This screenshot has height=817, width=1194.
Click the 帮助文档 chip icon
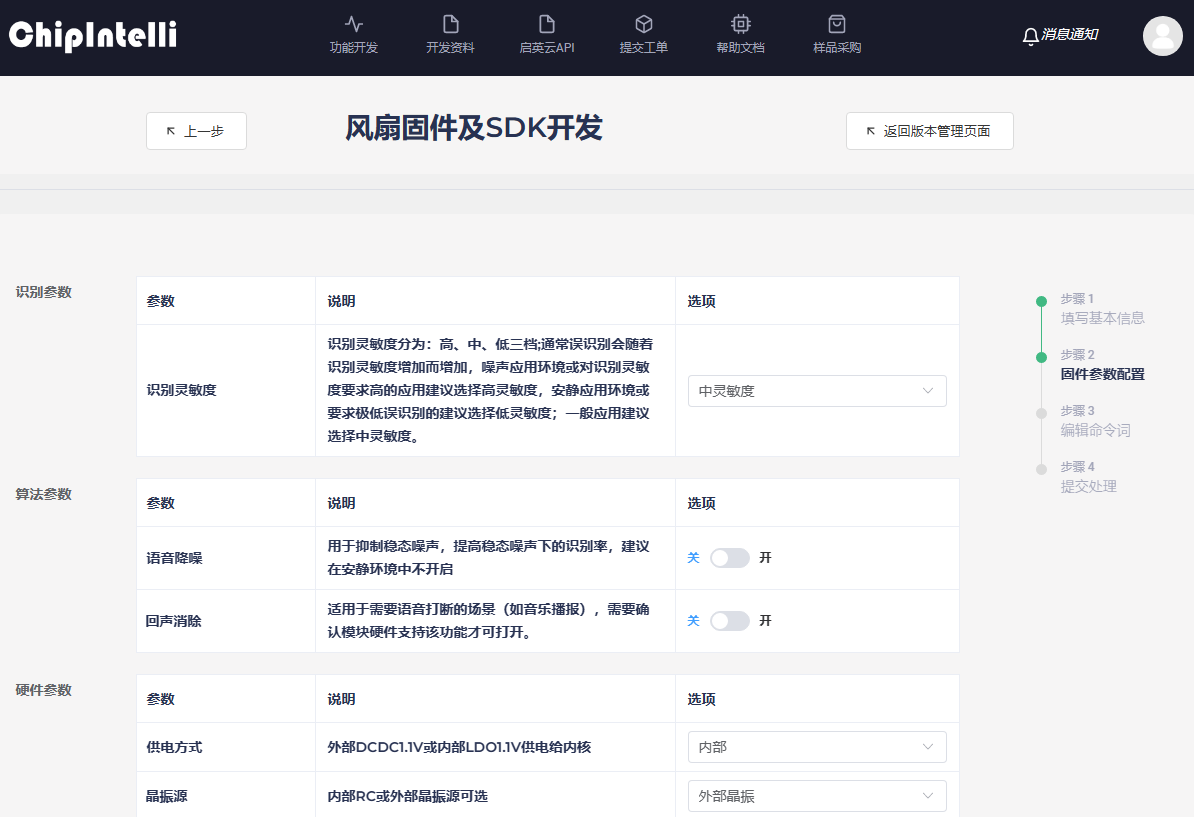740,24
